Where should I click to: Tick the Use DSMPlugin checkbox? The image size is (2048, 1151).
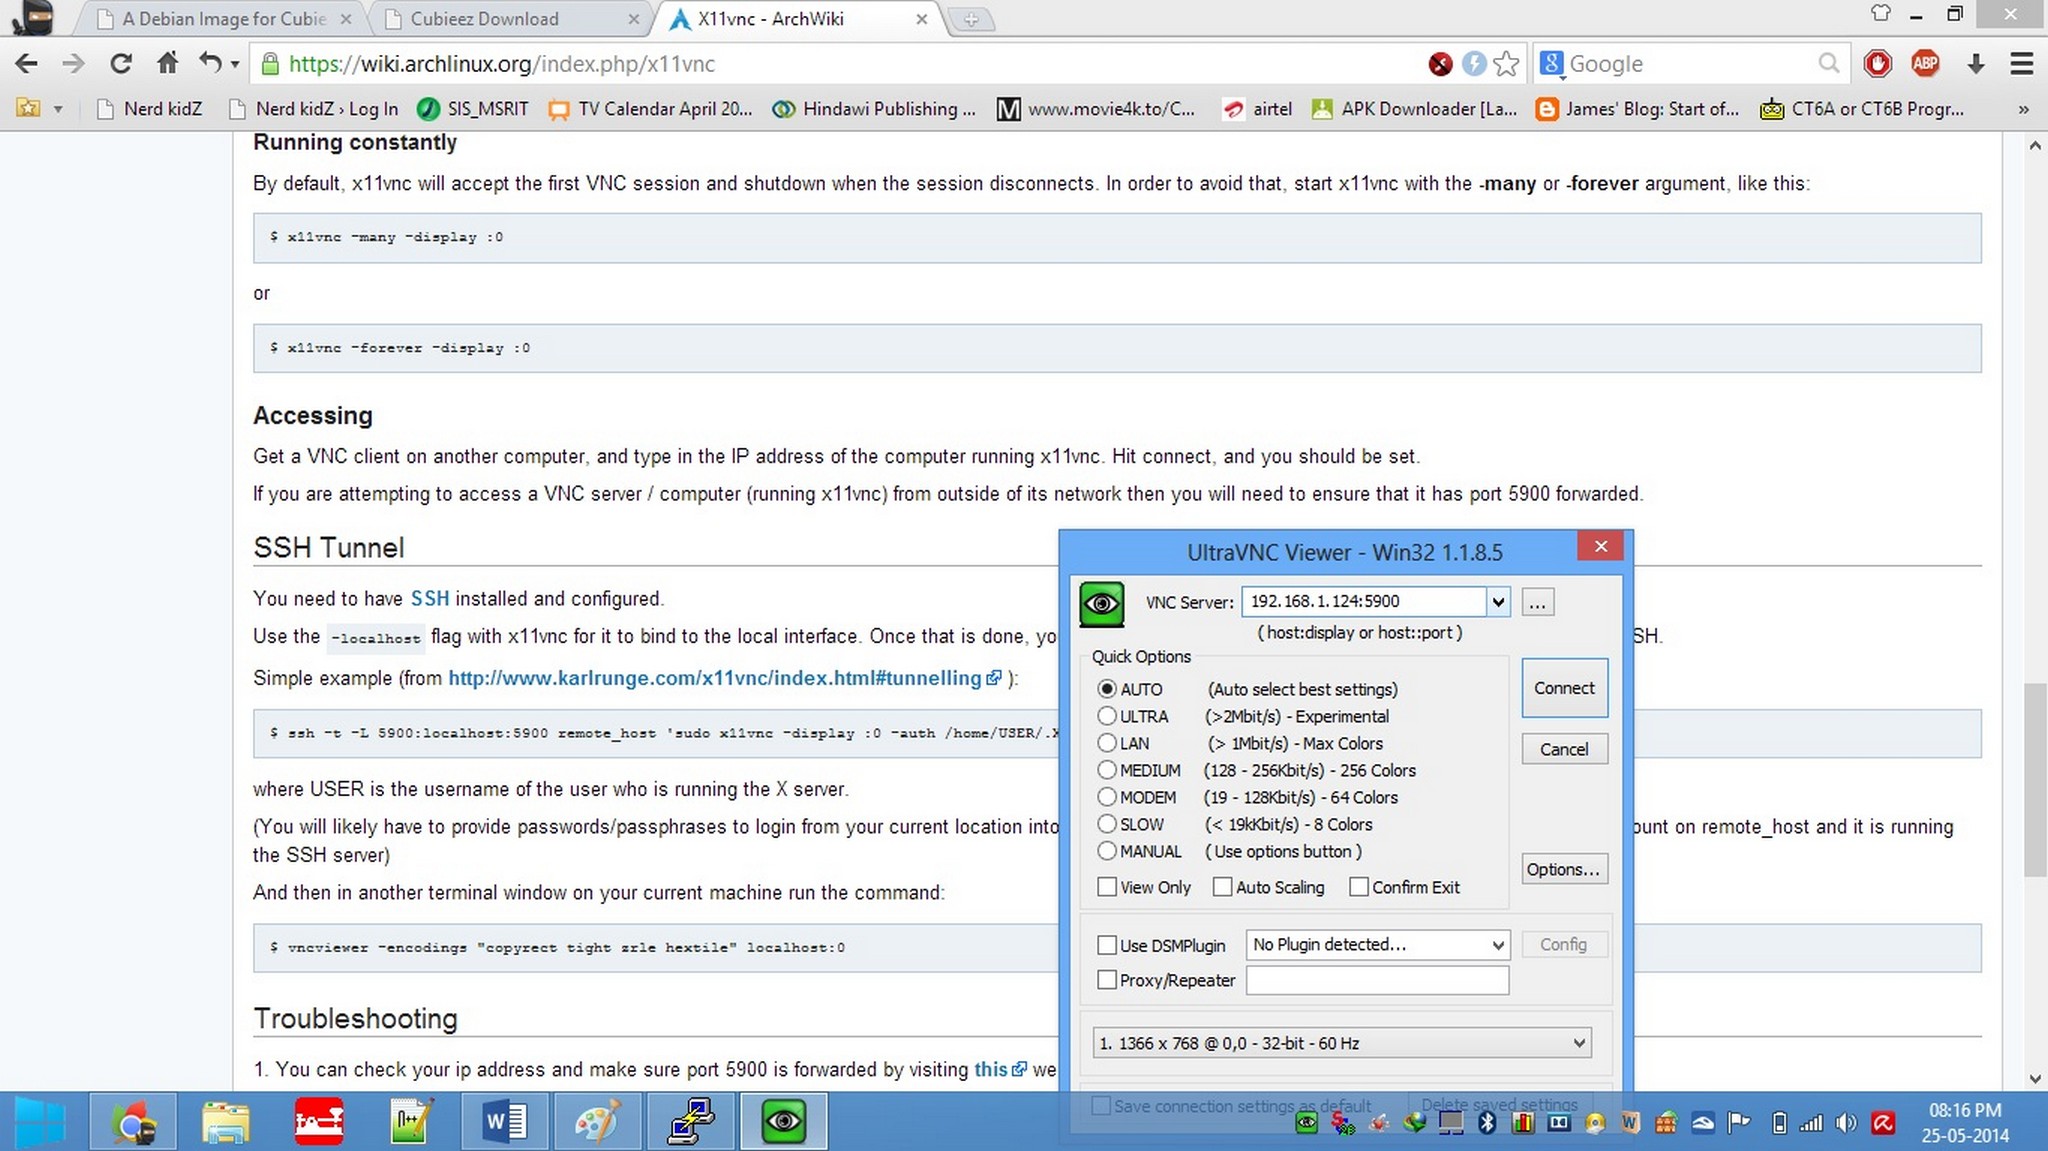[1107, 945]
